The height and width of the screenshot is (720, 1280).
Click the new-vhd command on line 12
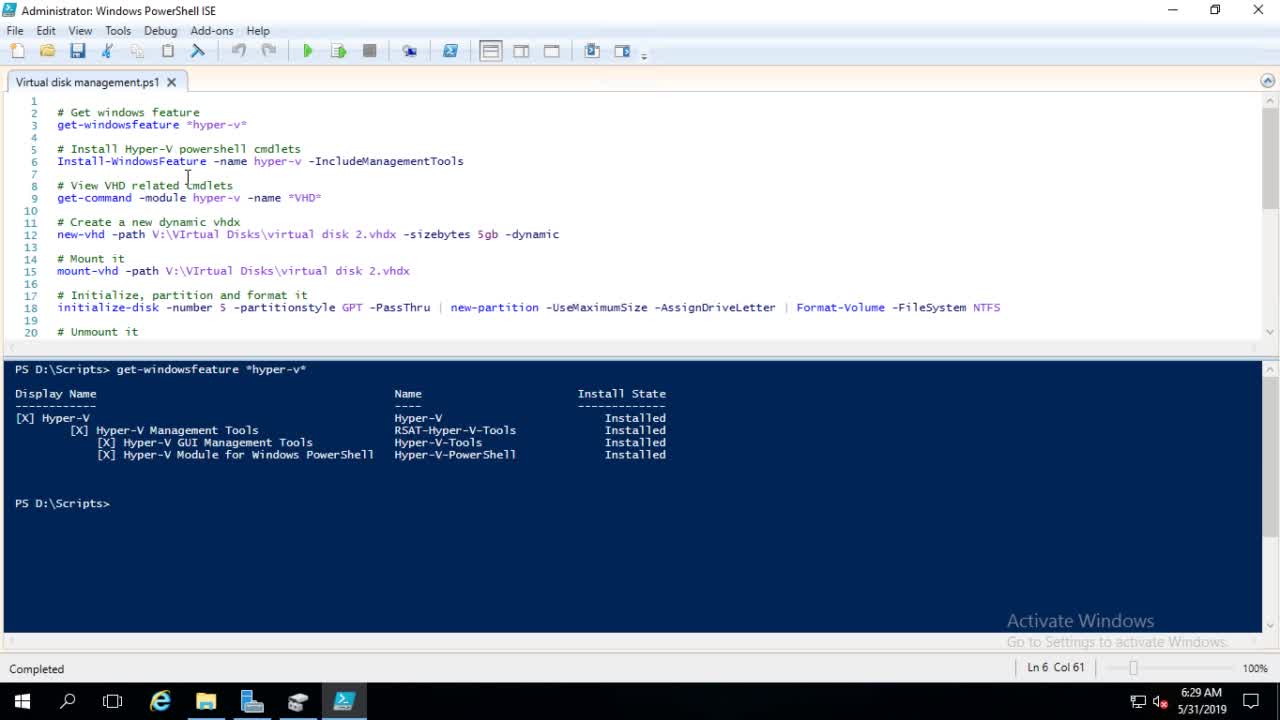click(x=80, y=234)
